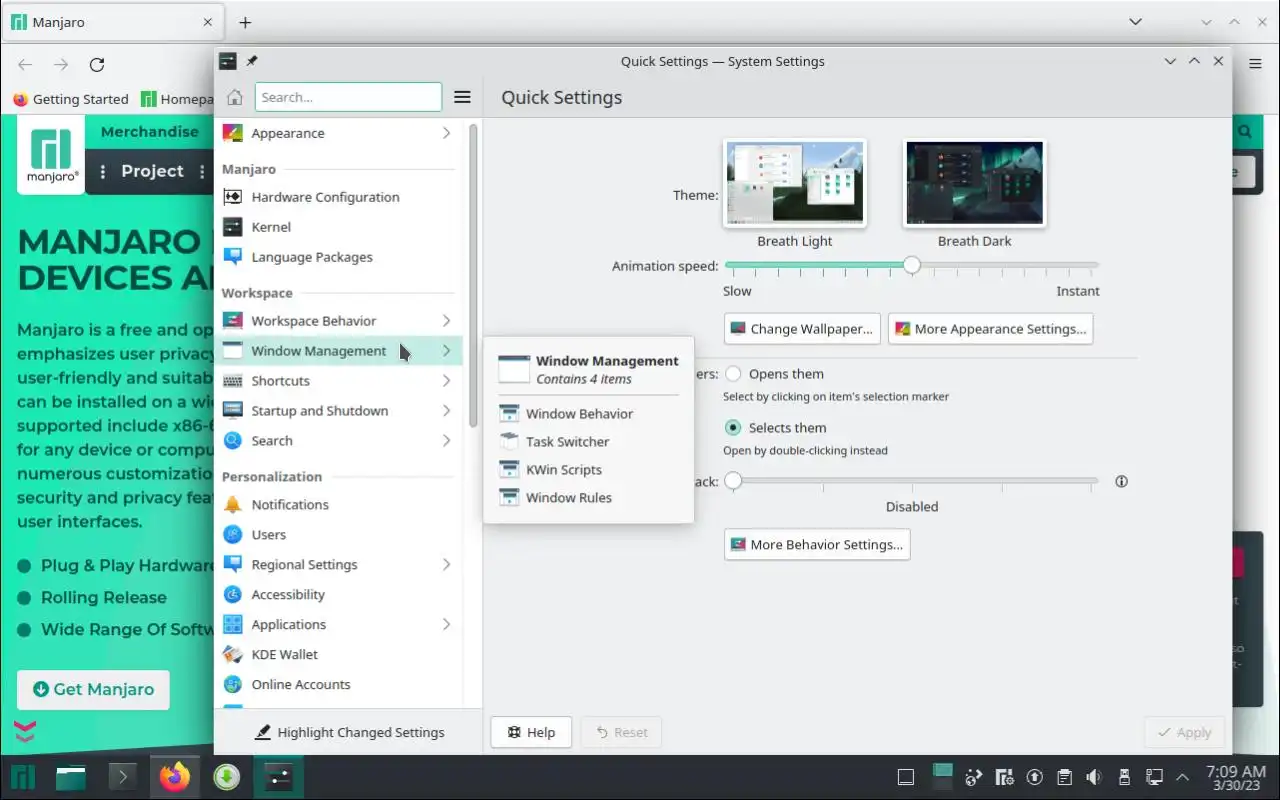Image resolution: width=1280 pixels, height=800 pixels.
Task: Click the home icon in System Settings
Action: click(x=235, y=97)
